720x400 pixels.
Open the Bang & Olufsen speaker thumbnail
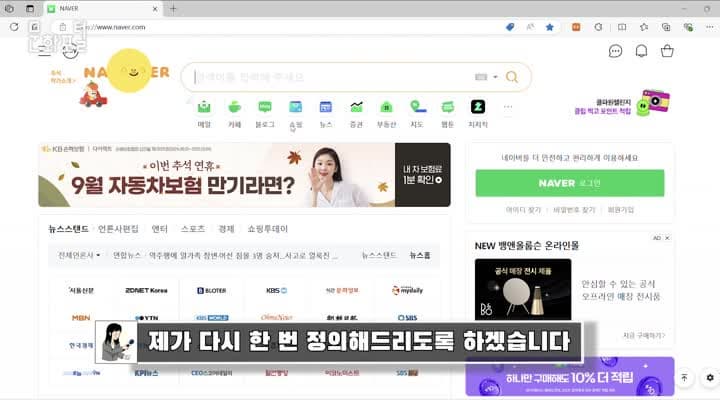tap(523, 289)
